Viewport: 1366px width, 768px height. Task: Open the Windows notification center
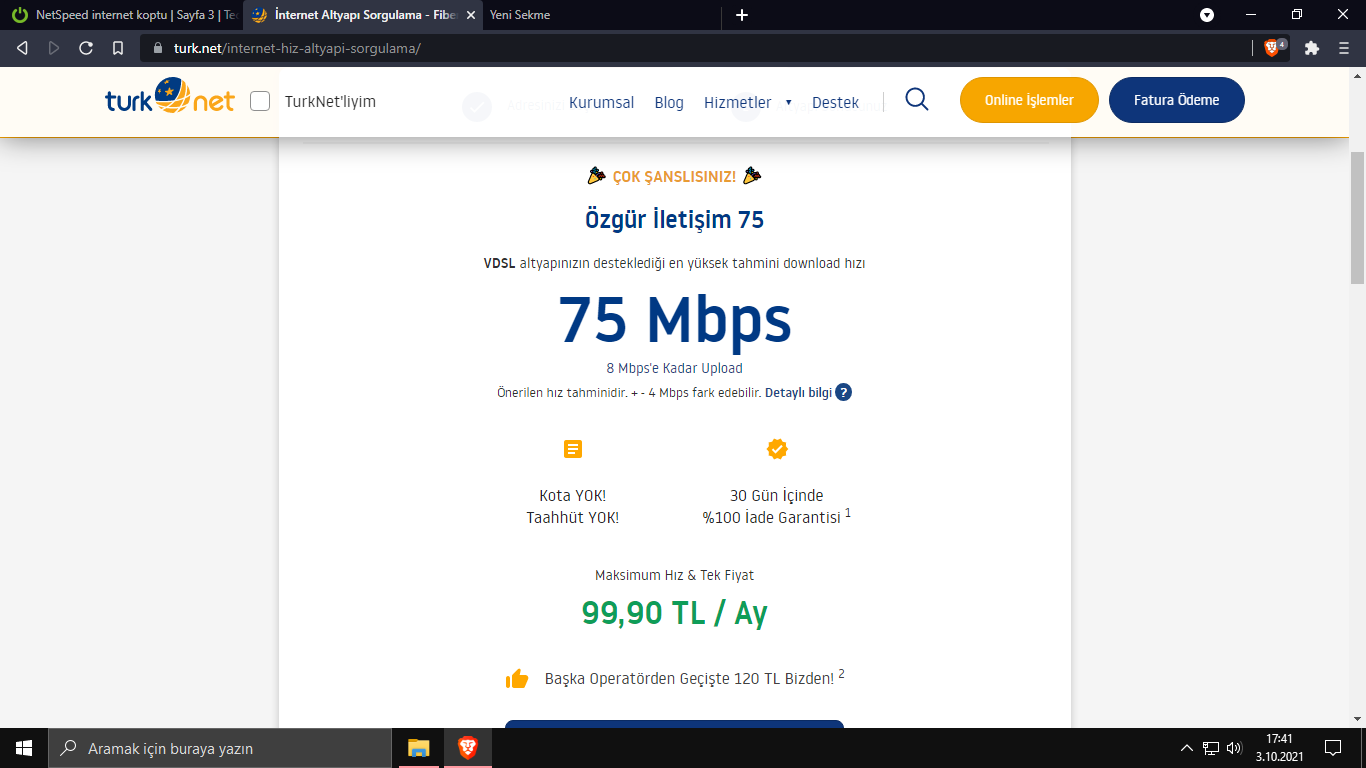pos(1333,748)
